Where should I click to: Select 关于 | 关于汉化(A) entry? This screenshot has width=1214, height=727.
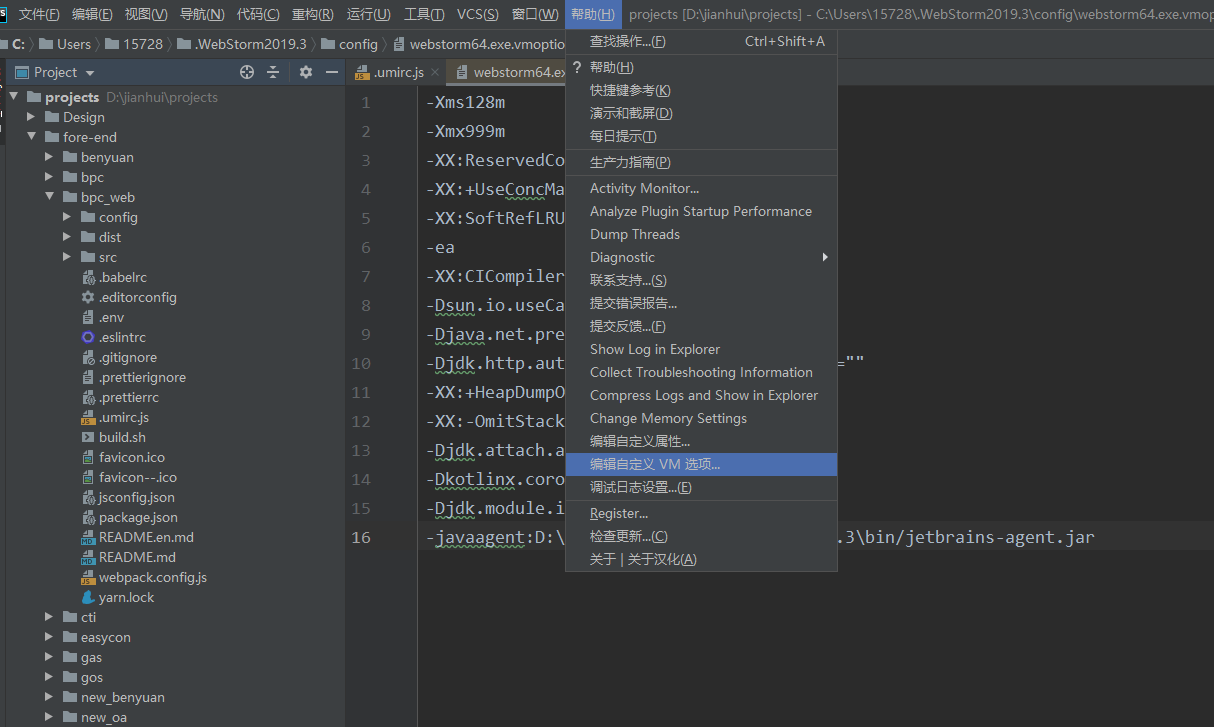pyautogui.click(x=701, y=559)
